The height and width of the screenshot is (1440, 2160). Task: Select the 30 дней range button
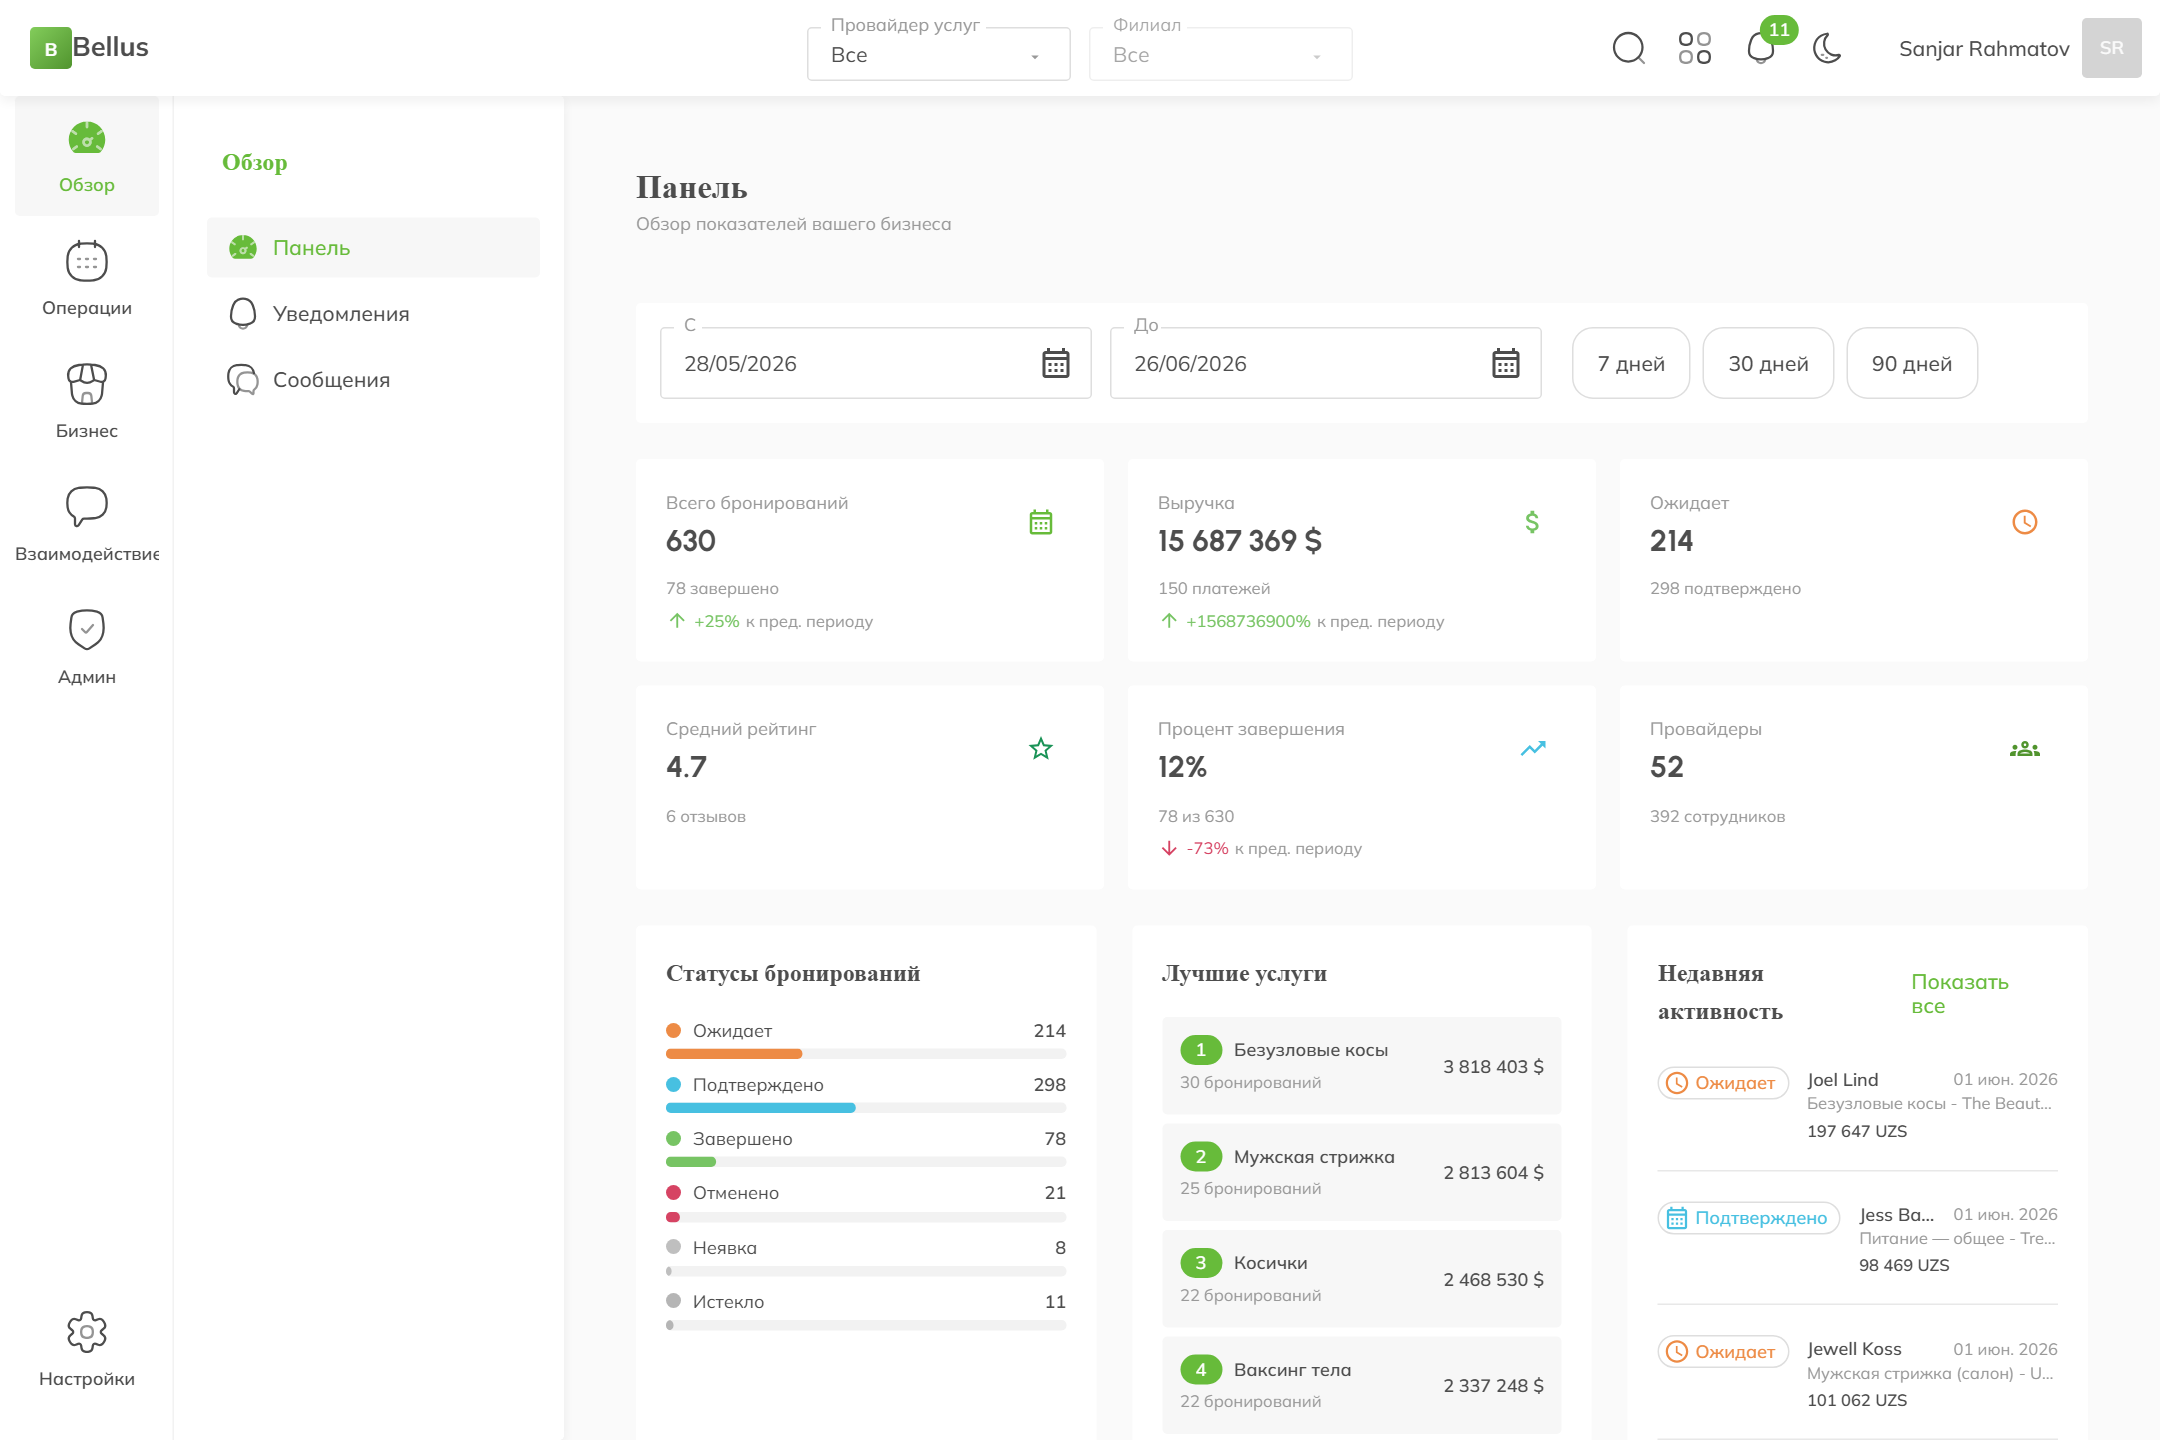point(1768,363)
